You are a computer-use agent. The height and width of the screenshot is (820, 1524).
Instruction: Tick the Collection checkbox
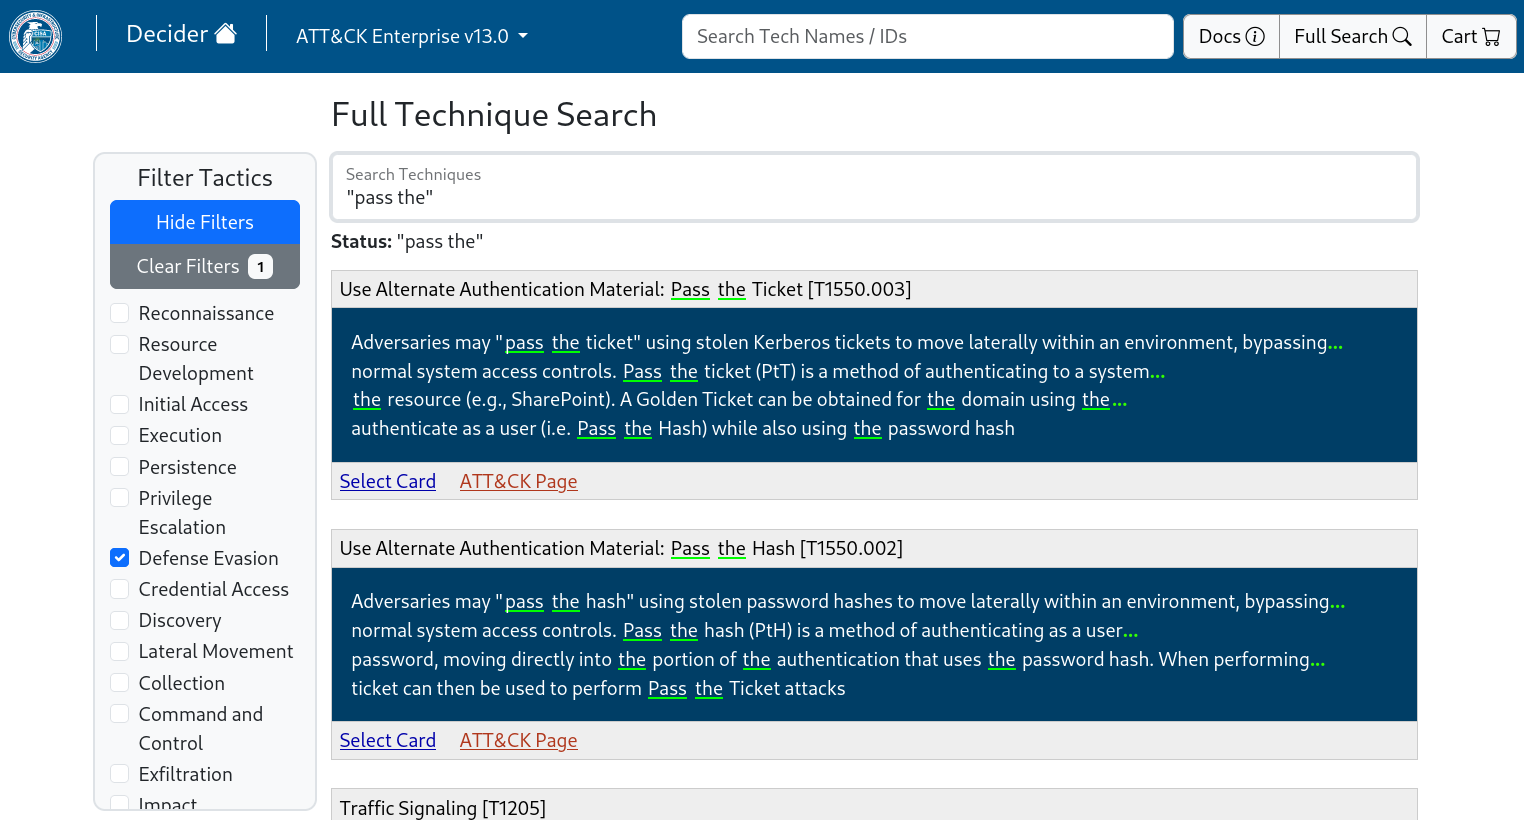(120, 683)
